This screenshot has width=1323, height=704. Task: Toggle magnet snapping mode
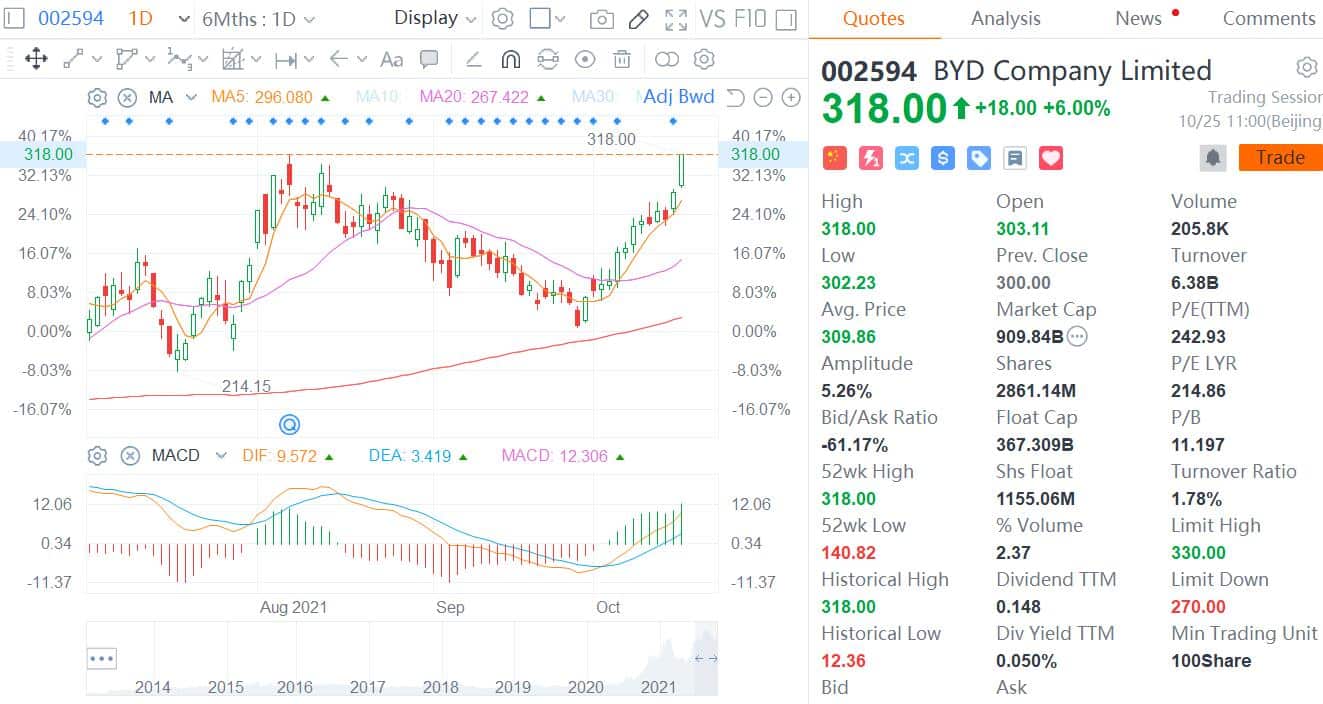coord(510,59)
